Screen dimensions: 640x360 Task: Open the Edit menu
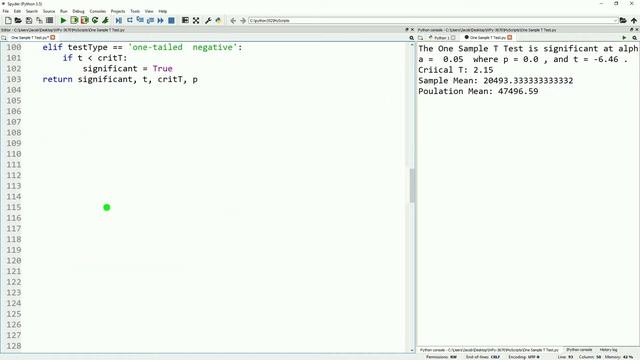(x=17, y=11)
